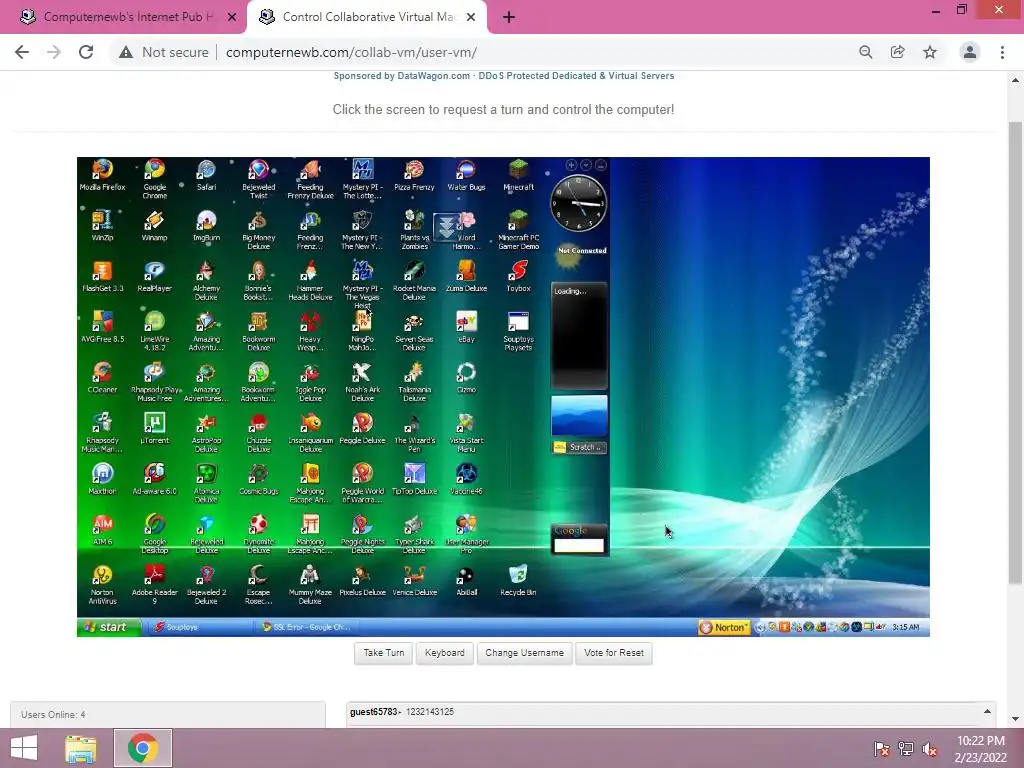Switch to SSL Error Chrome taskbar item
1024x768 pixels.
[306, 627]
